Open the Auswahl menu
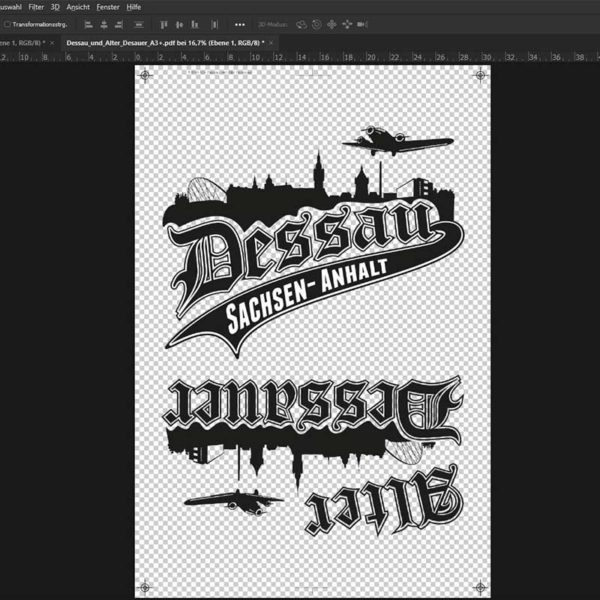 (10, 7)
